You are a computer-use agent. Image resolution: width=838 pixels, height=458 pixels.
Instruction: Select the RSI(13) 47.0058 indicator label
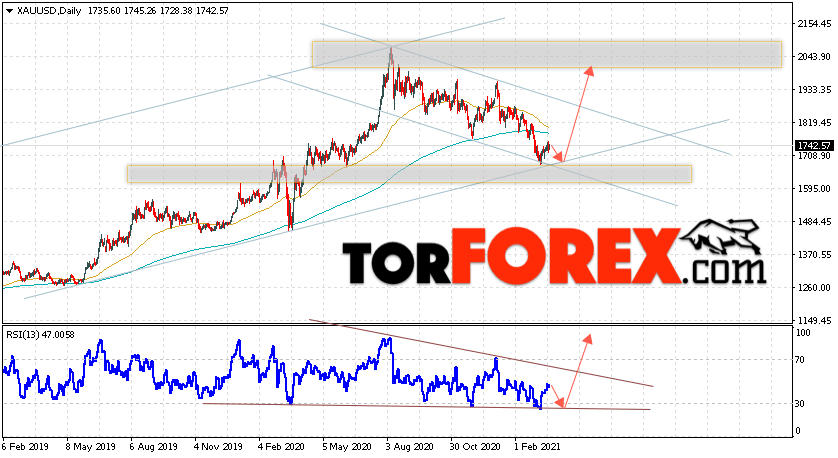tap(41, 335)
